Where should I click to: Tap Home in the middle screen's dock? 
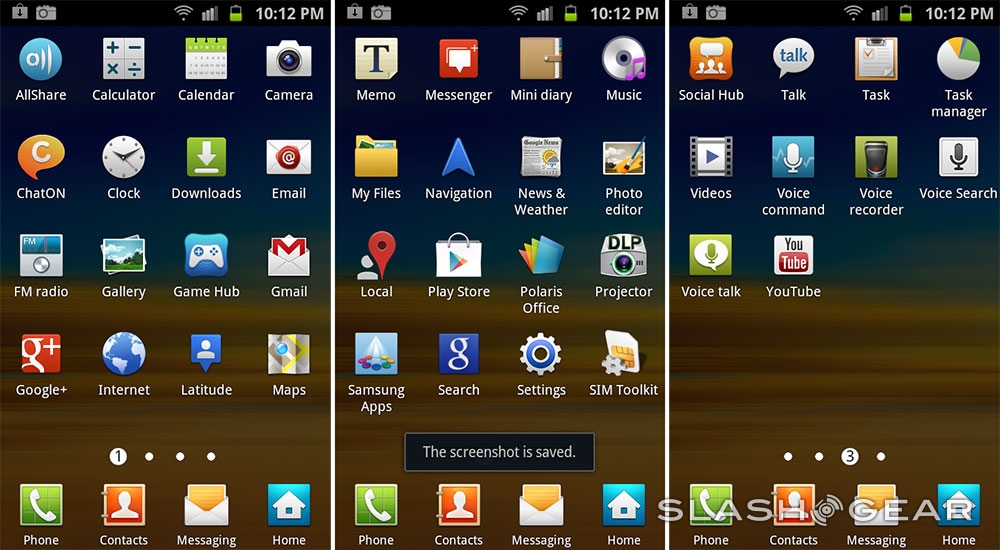tap(624, 505)
